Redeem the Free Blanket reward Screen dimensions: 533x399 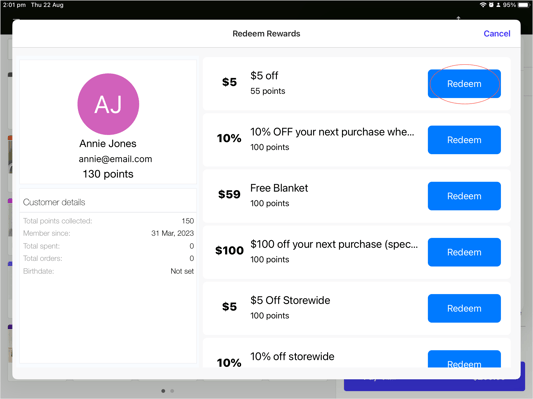pos(464,196)
